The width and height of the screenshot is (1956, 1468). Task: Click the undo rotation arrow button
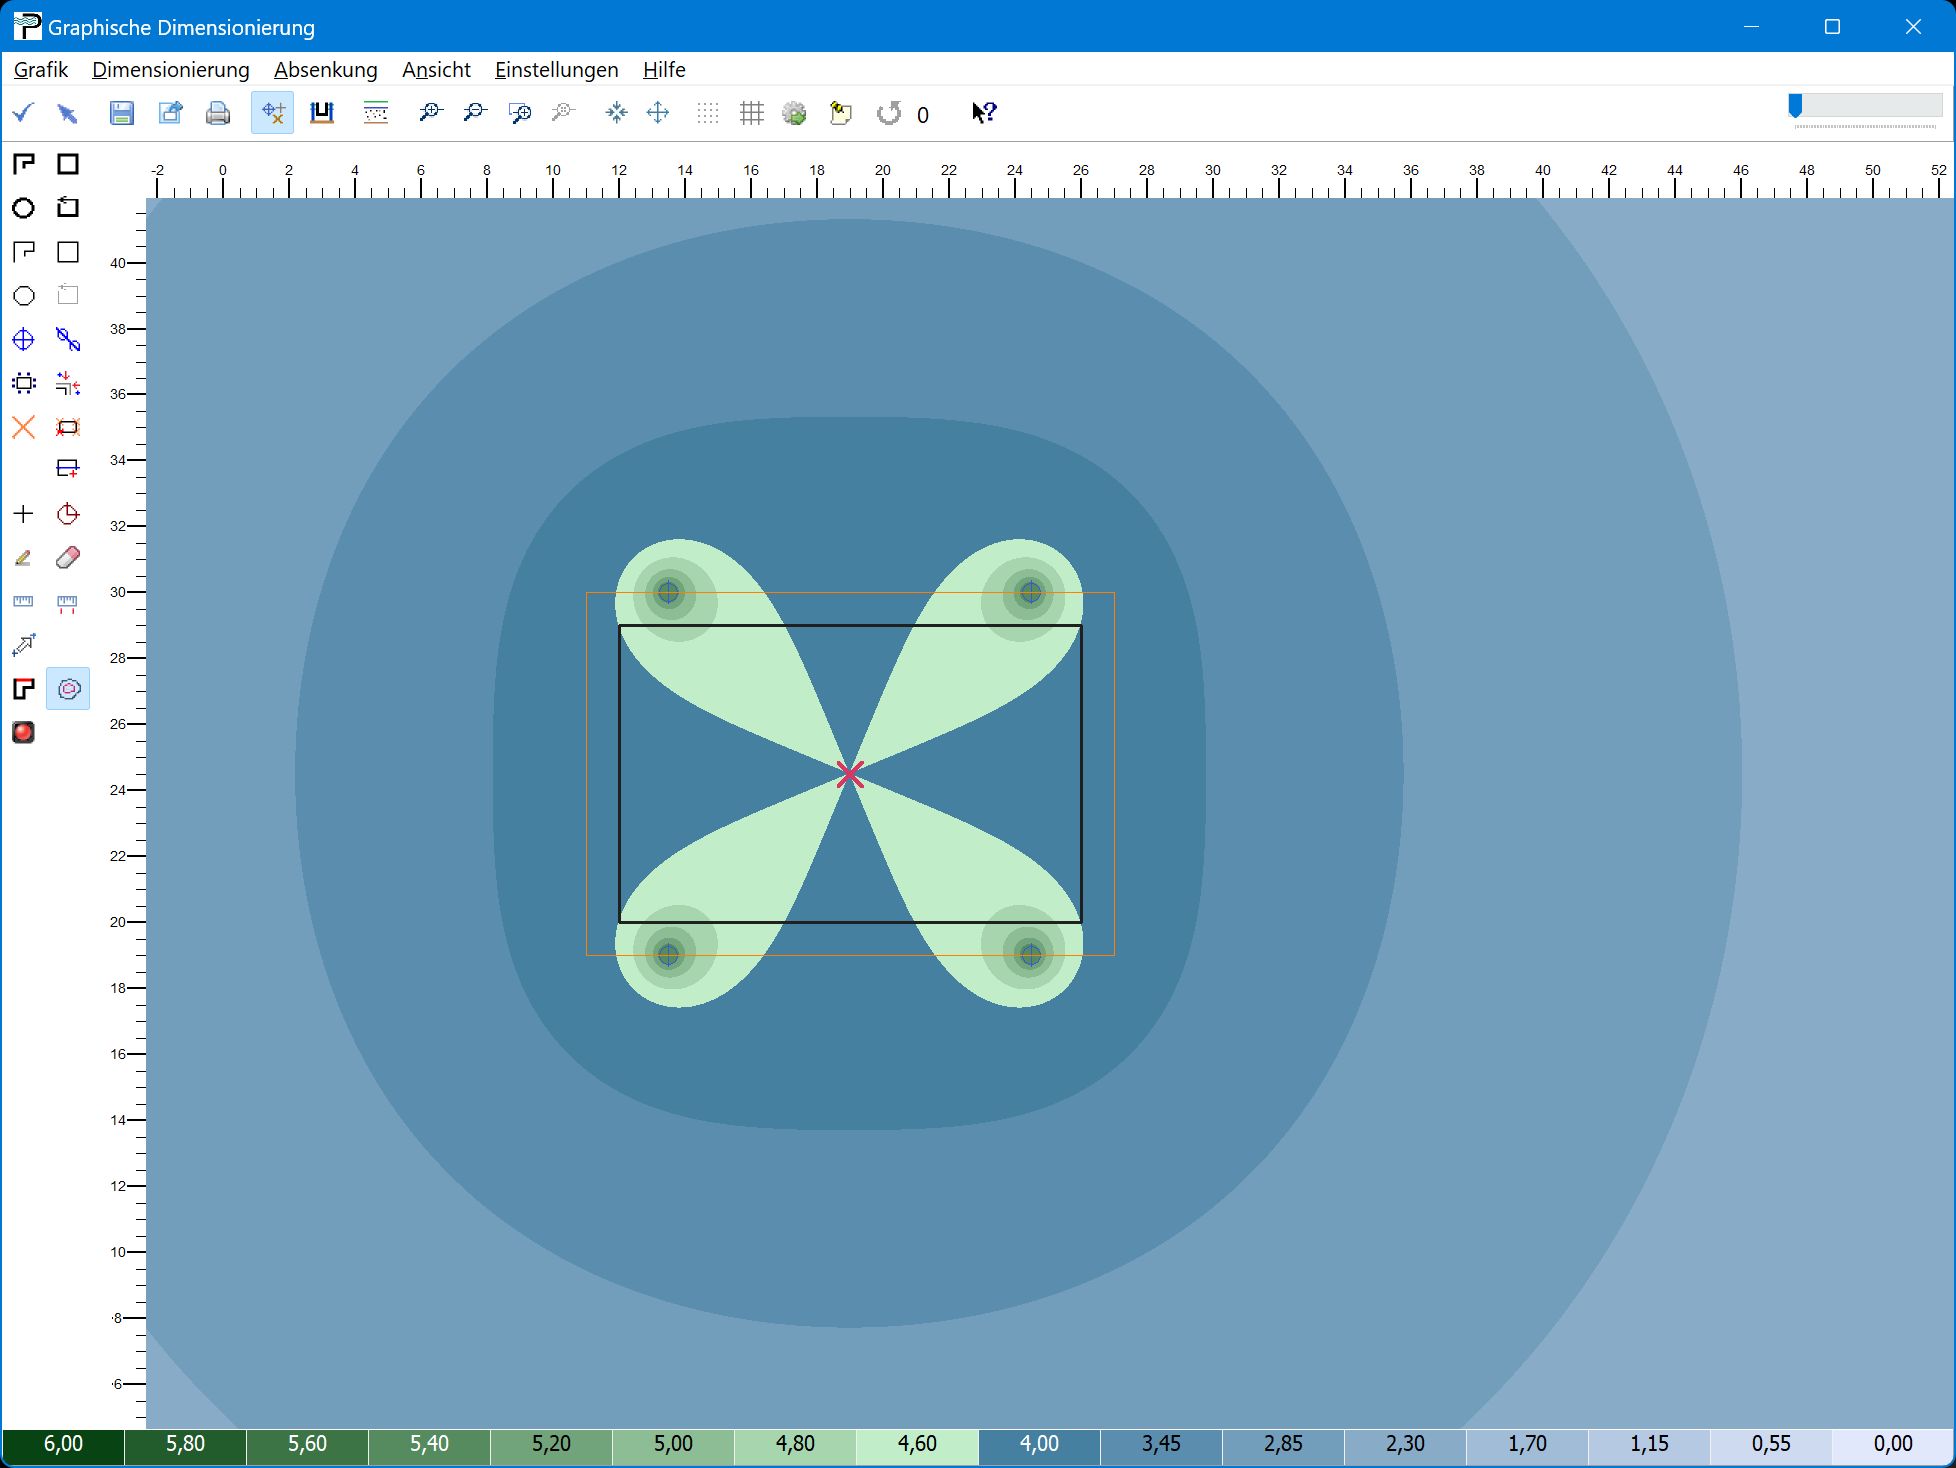(x=888, y=113)
